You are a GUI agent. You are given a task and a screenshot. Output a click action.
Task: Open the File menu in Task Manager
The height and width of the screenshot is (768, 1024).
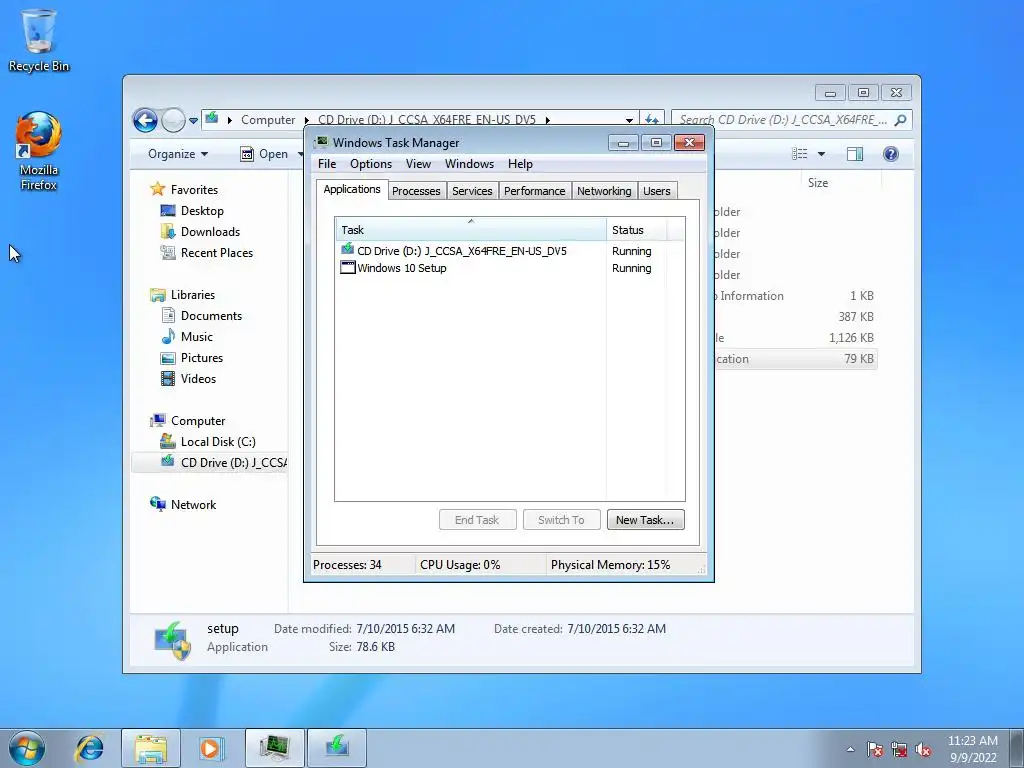coord(327,164)
